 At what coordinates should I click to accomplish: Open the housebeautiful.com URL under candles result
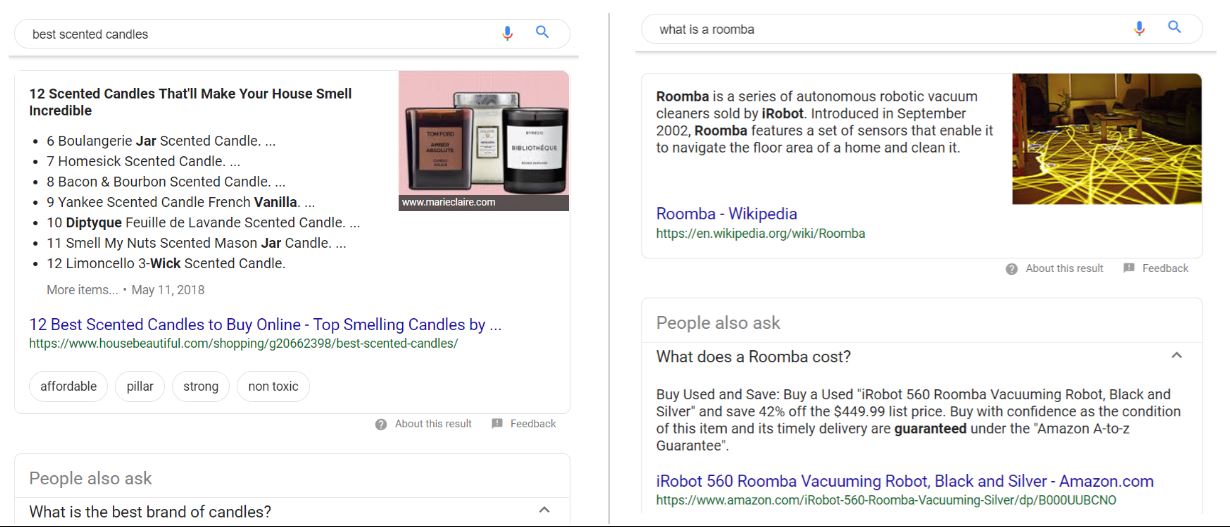click(x=243, y=343)
